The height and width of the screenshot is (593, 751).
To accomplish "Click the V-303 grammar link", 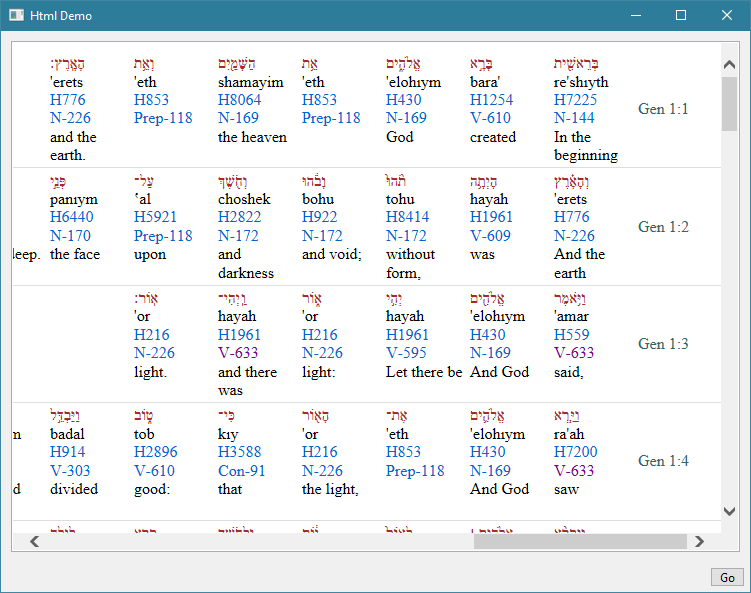I will coord(70,470).
